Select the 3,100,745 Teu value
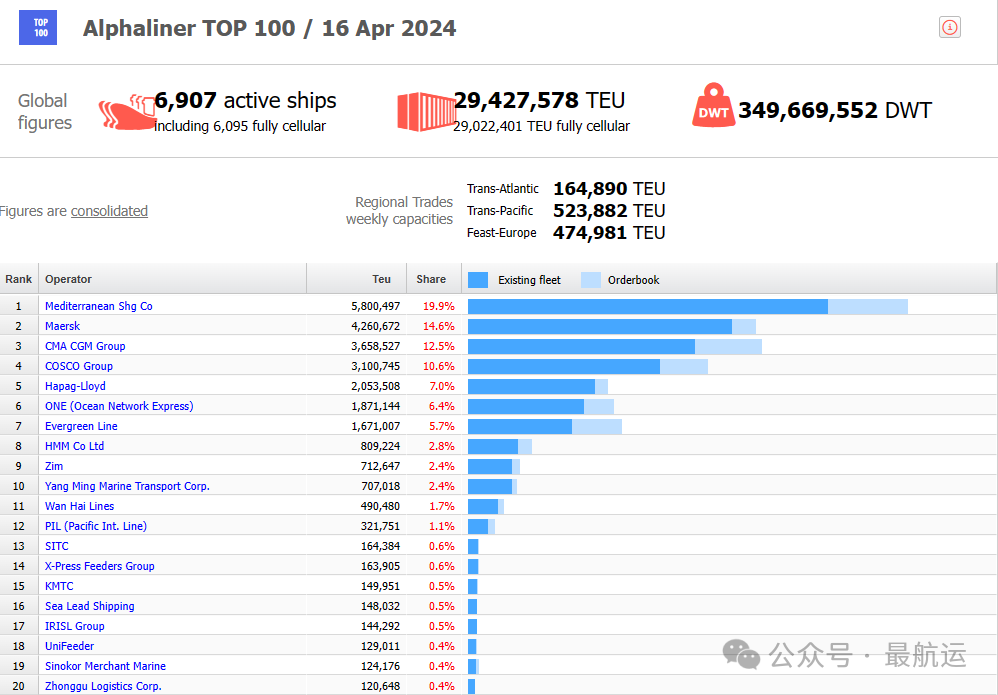Viewport: 998px width, 695px height. tap(376, 366)
